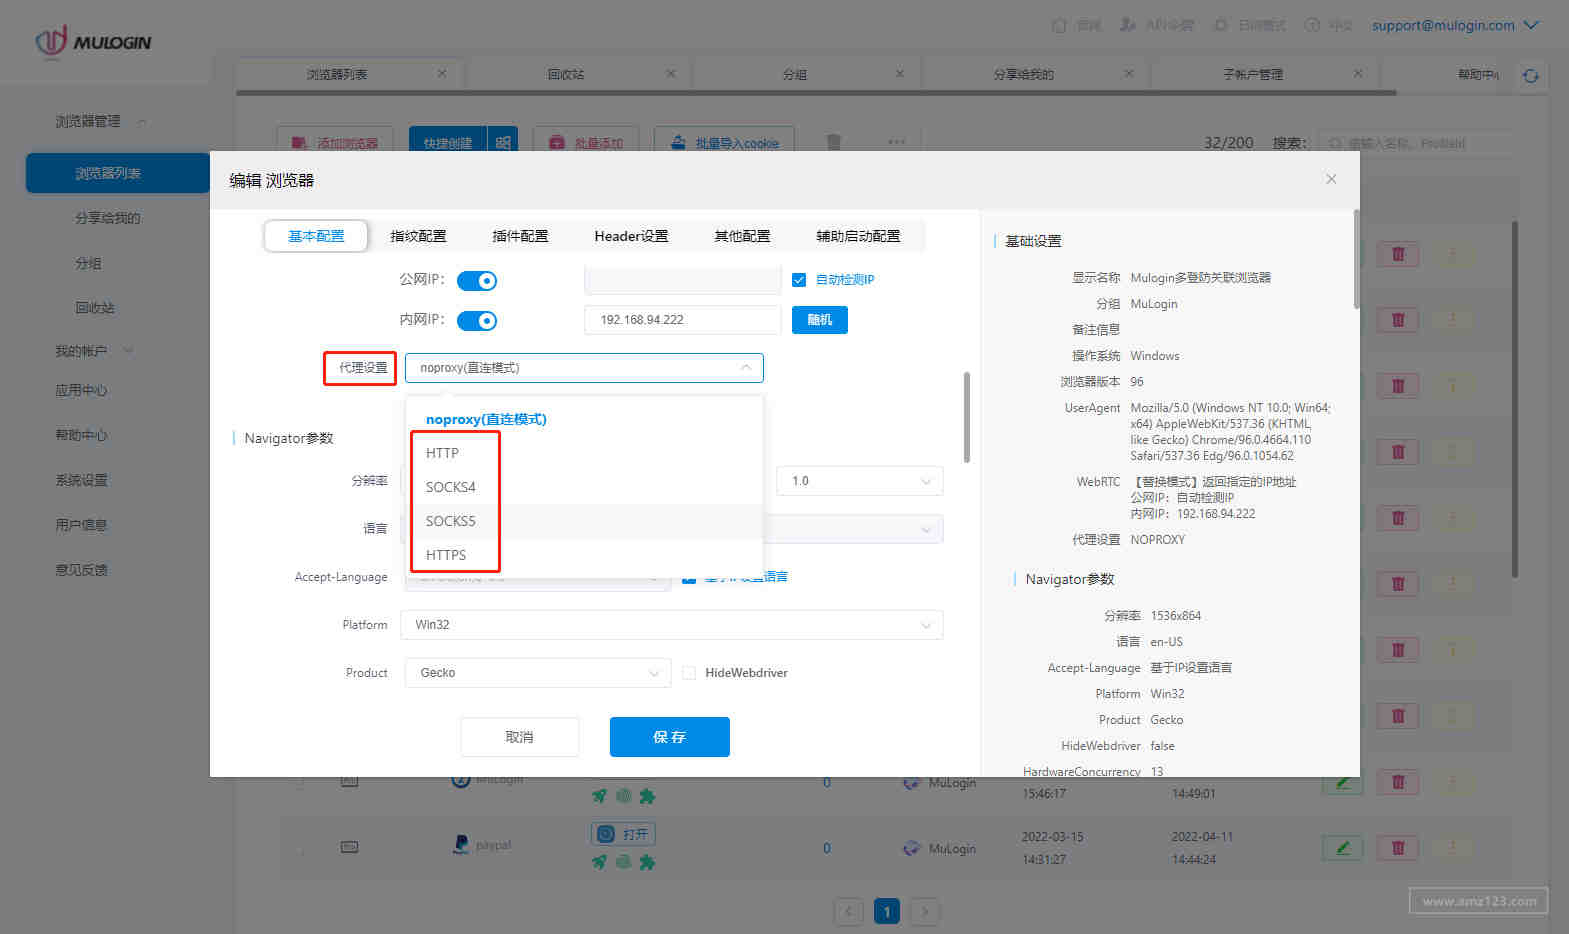1569x934 pixels.
Task: Open the 1.0 ratio dropdown beside 分辨率
Action: 860,481
